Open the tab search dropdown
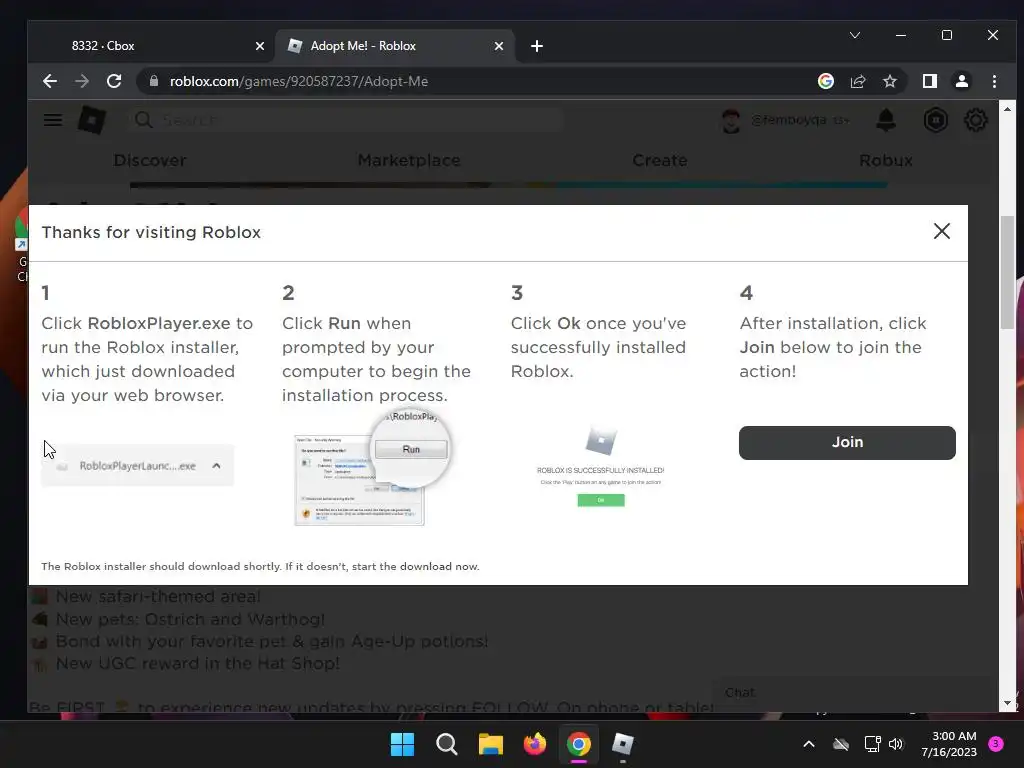Screen dimensions: 1024x768 point(854,35)
